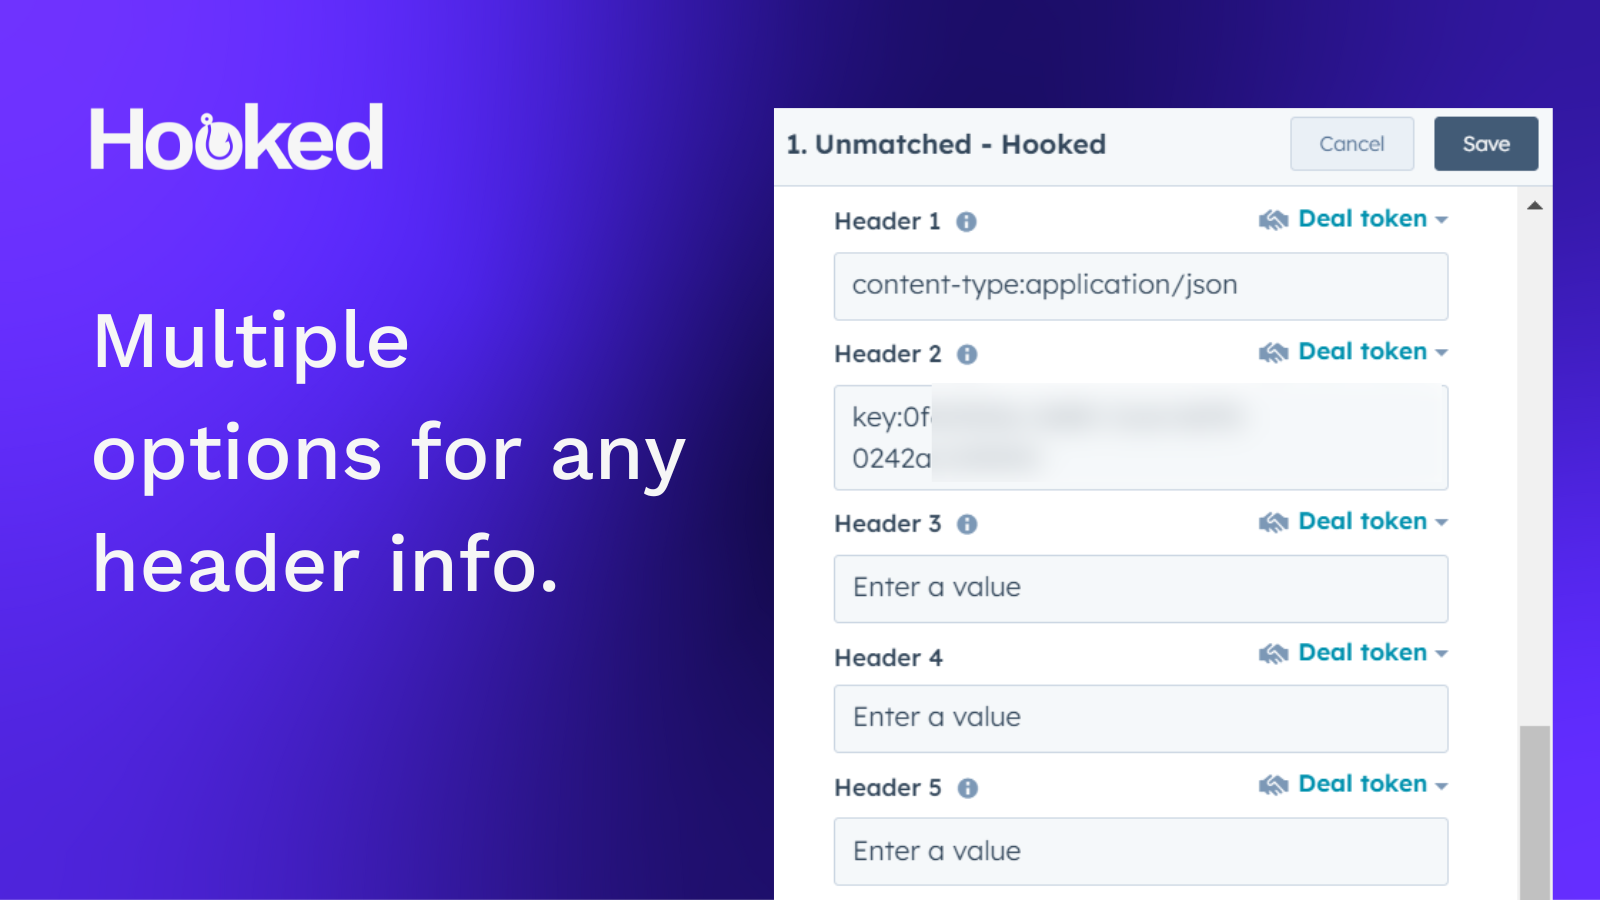Click the handshake icon beside Header 2's Deal token
The image size is (1600, 900).
(1272, 351)
